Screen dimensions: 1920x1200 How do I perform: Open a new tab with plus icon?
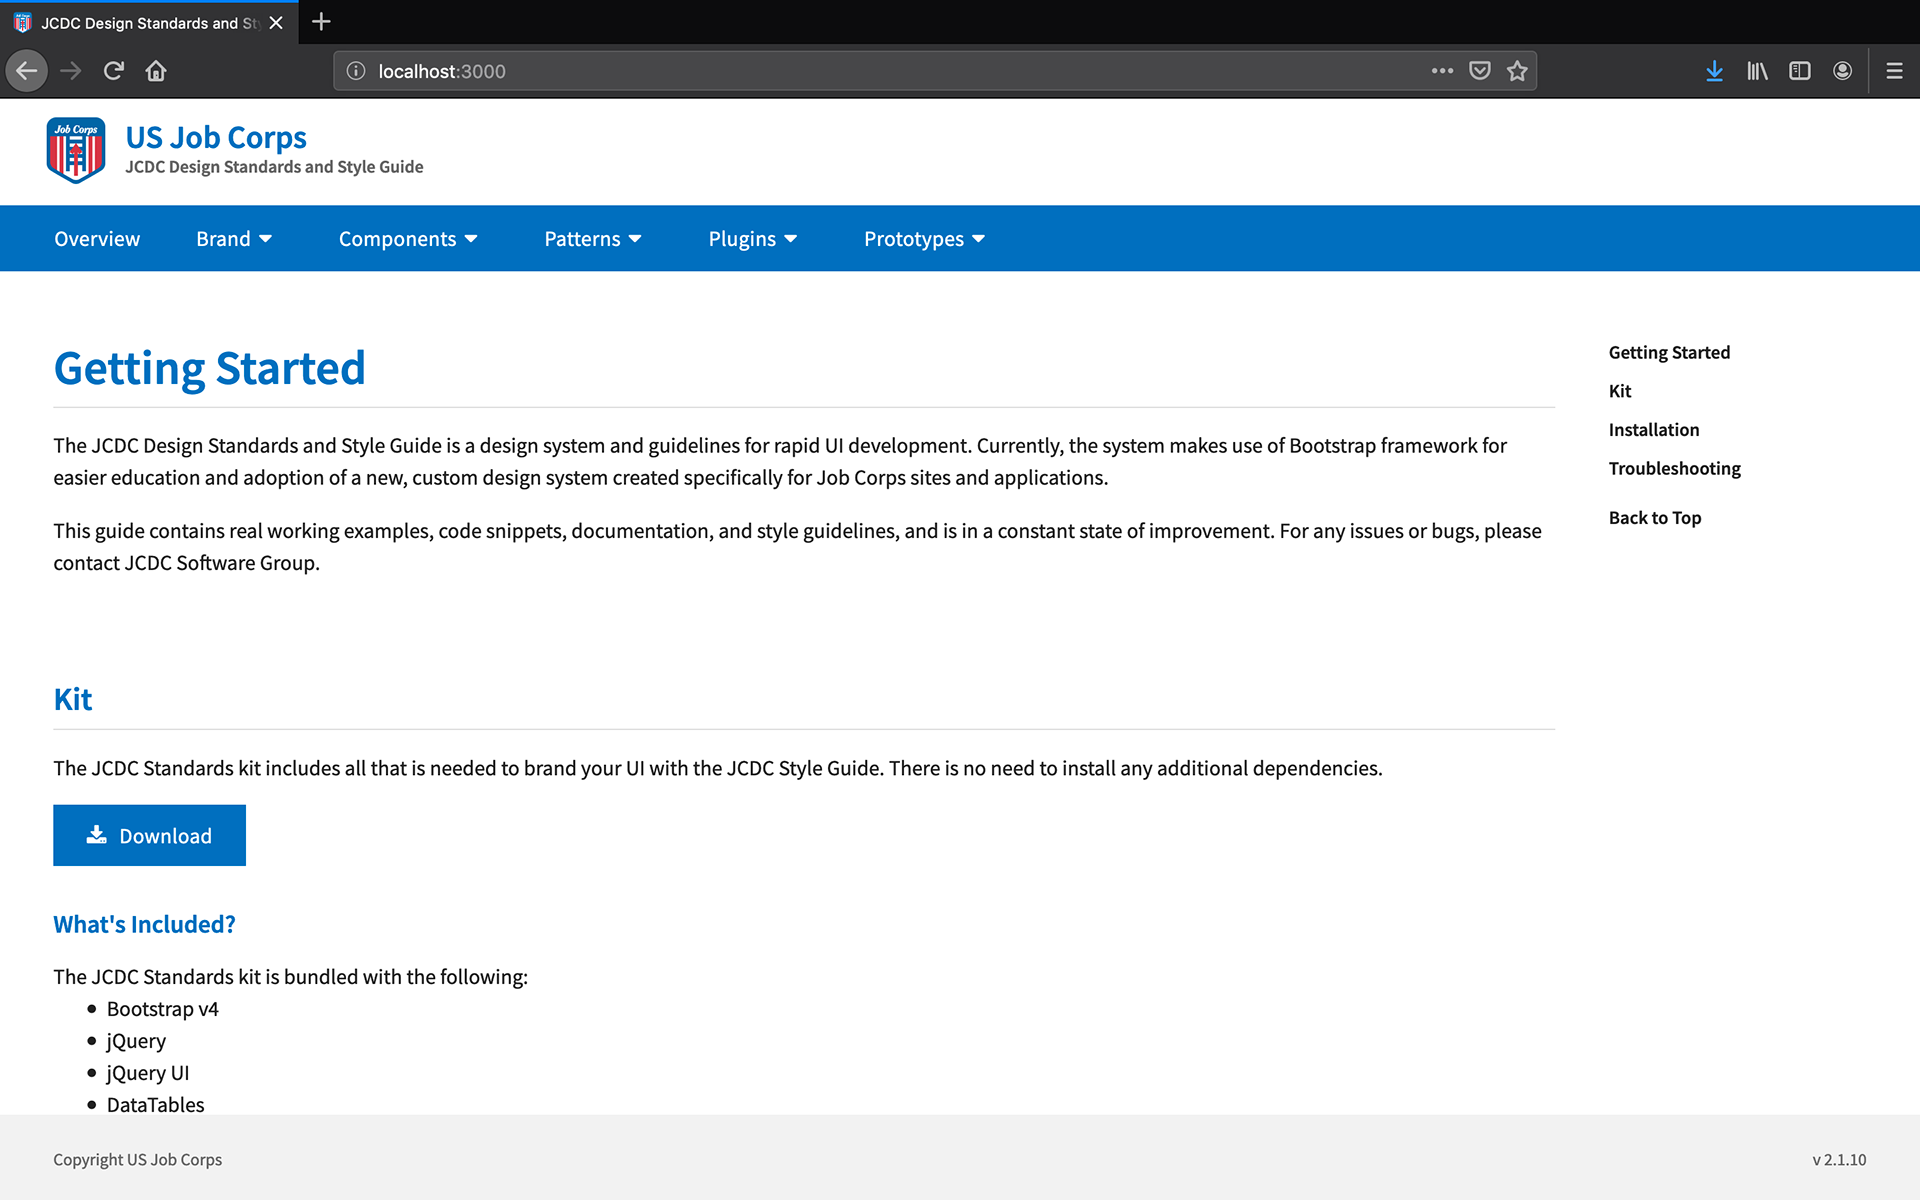tap(321, 22)
